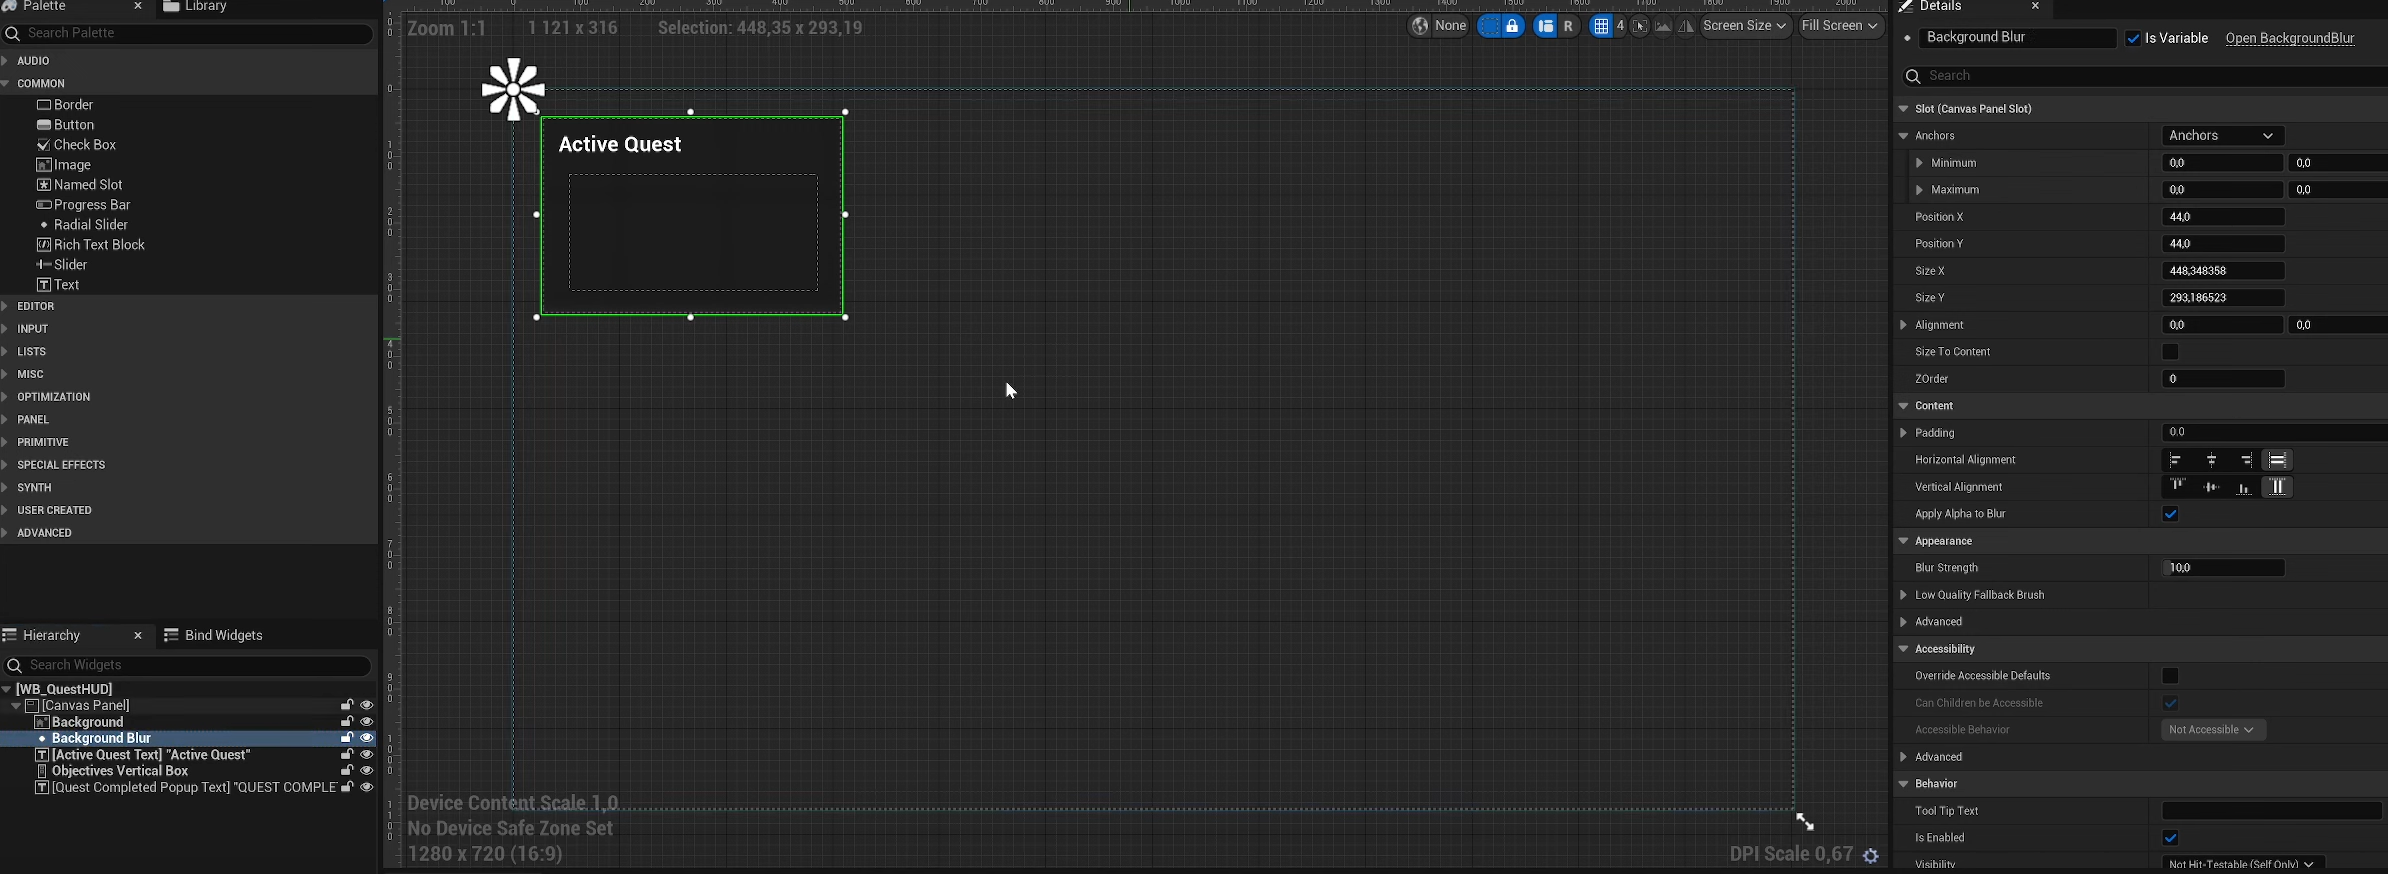
Task: Click the localization globe icon
Action: click(1420, 27)
